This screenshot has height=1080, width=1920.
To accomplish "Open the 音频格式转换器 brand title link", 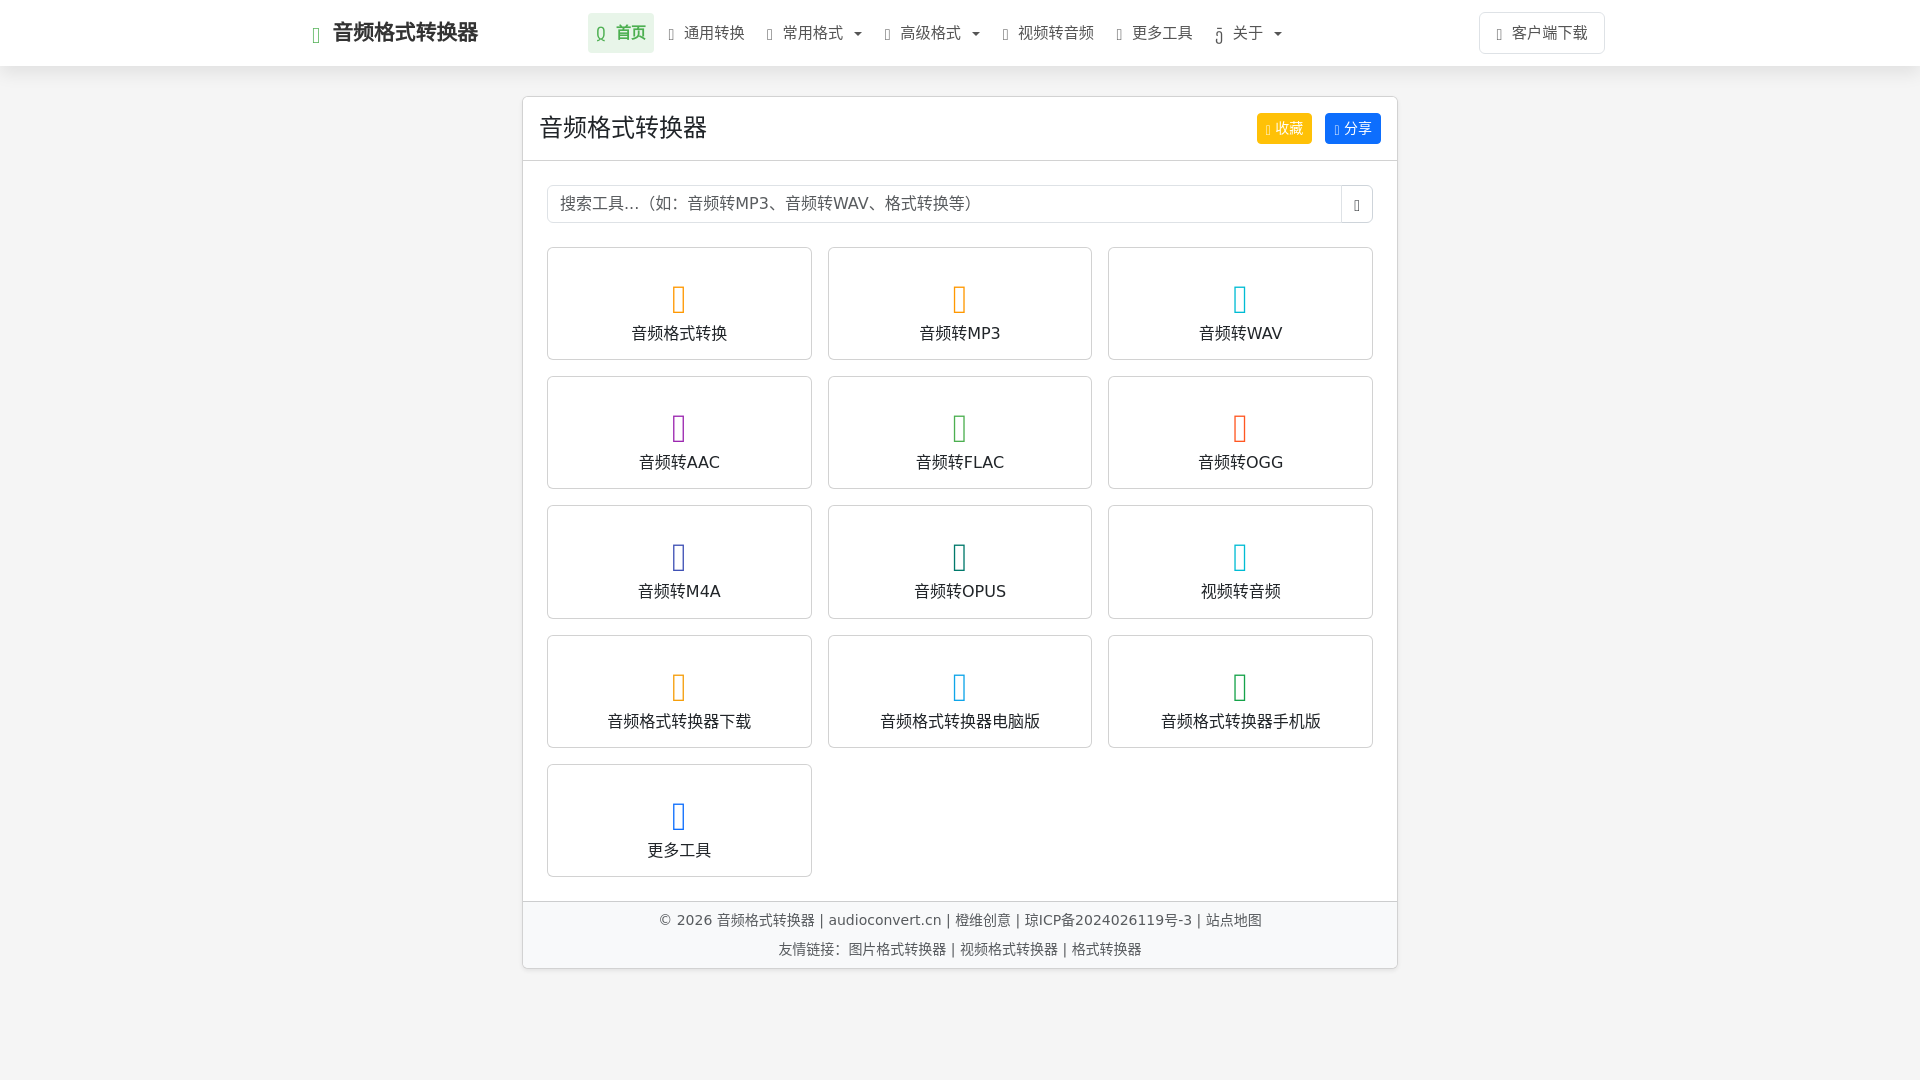I will click(405, 32).
